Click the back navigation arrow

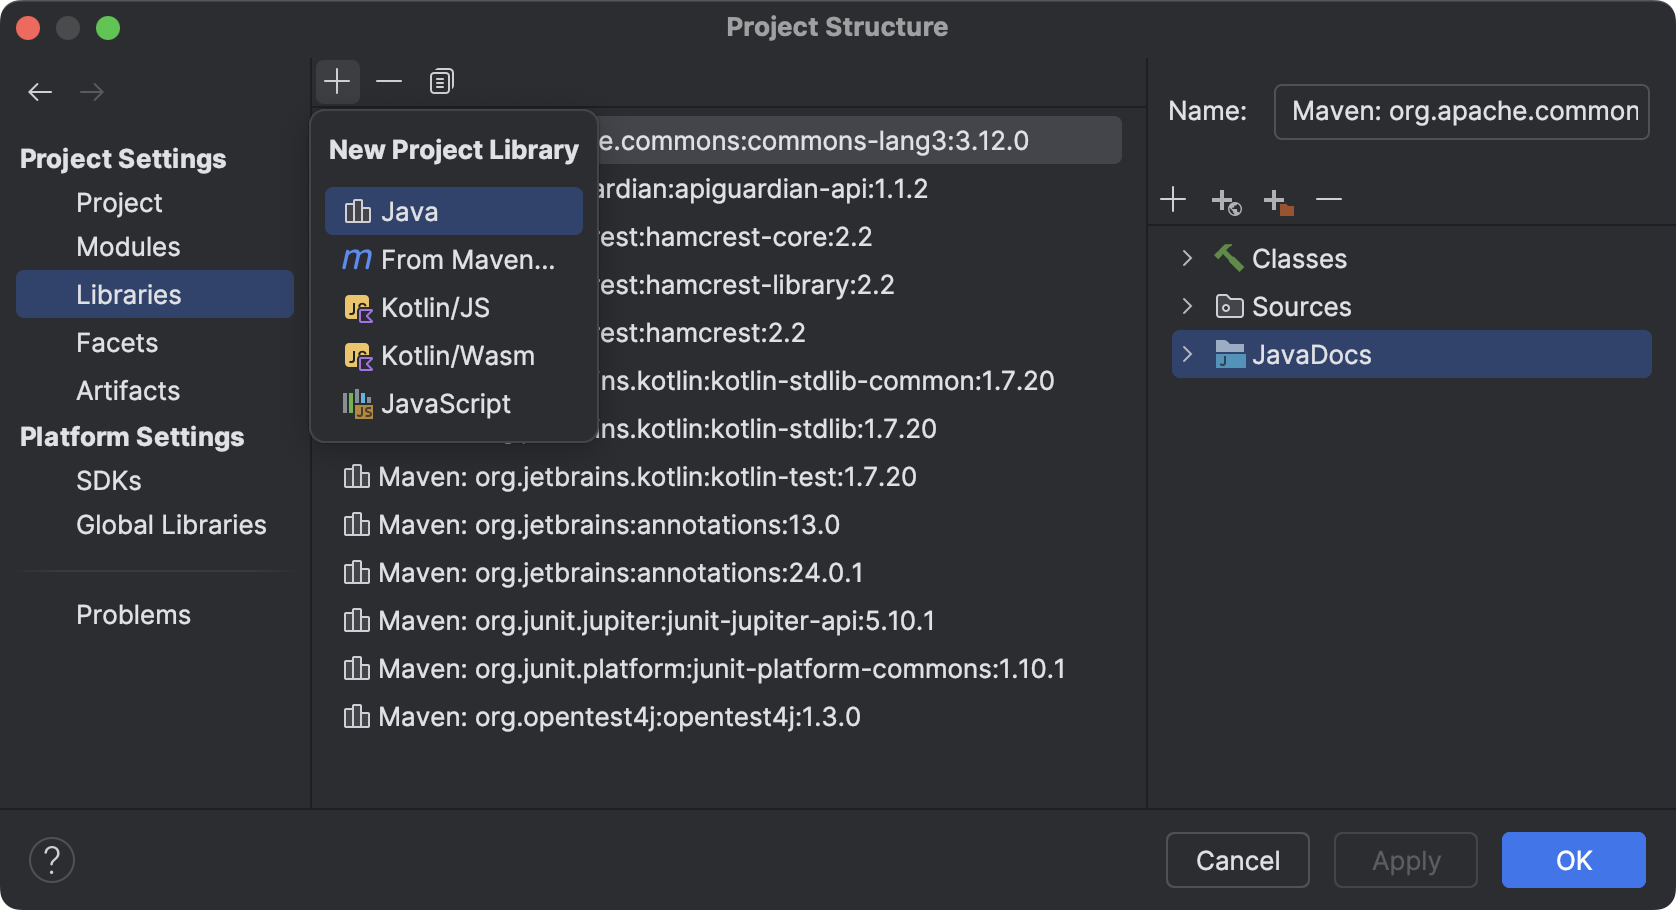(x=40, y=91)
